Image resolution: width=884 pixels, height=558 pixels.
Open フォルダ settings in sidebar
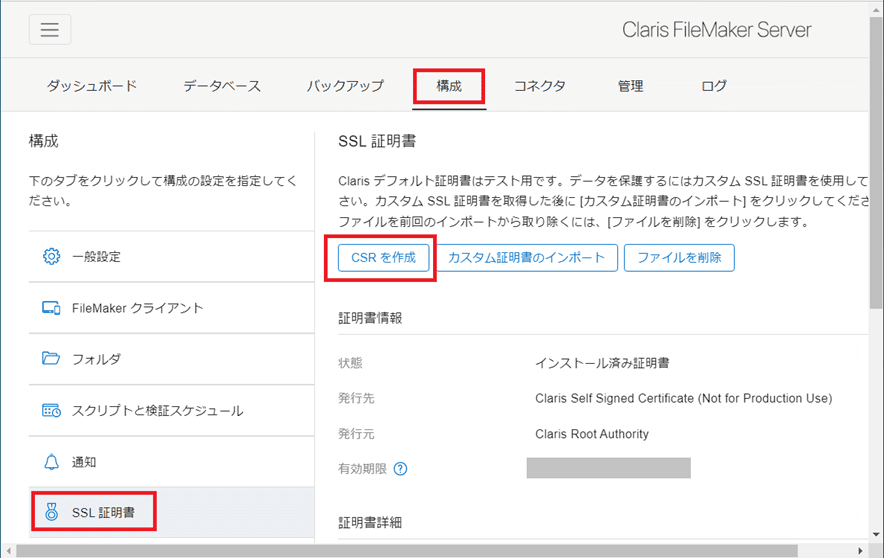(x=171, y=359)
